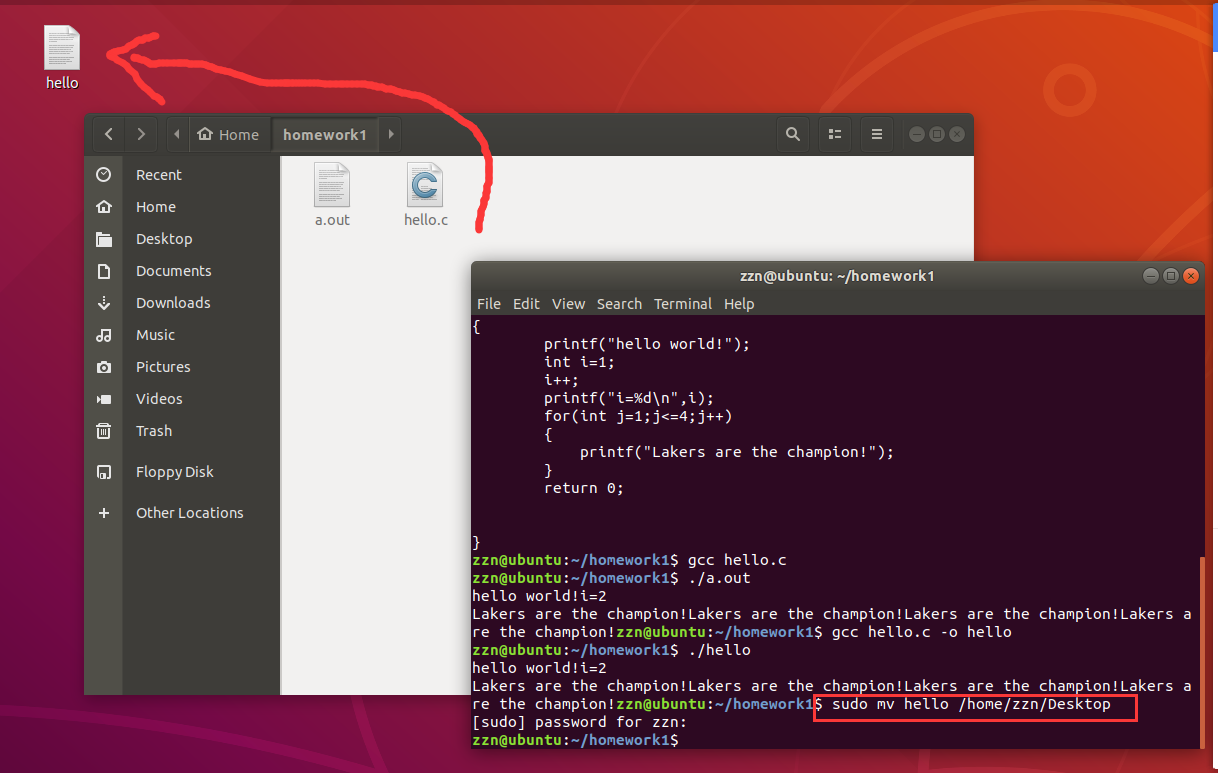Click the './a.out' command text

click(x=719, y=578)
